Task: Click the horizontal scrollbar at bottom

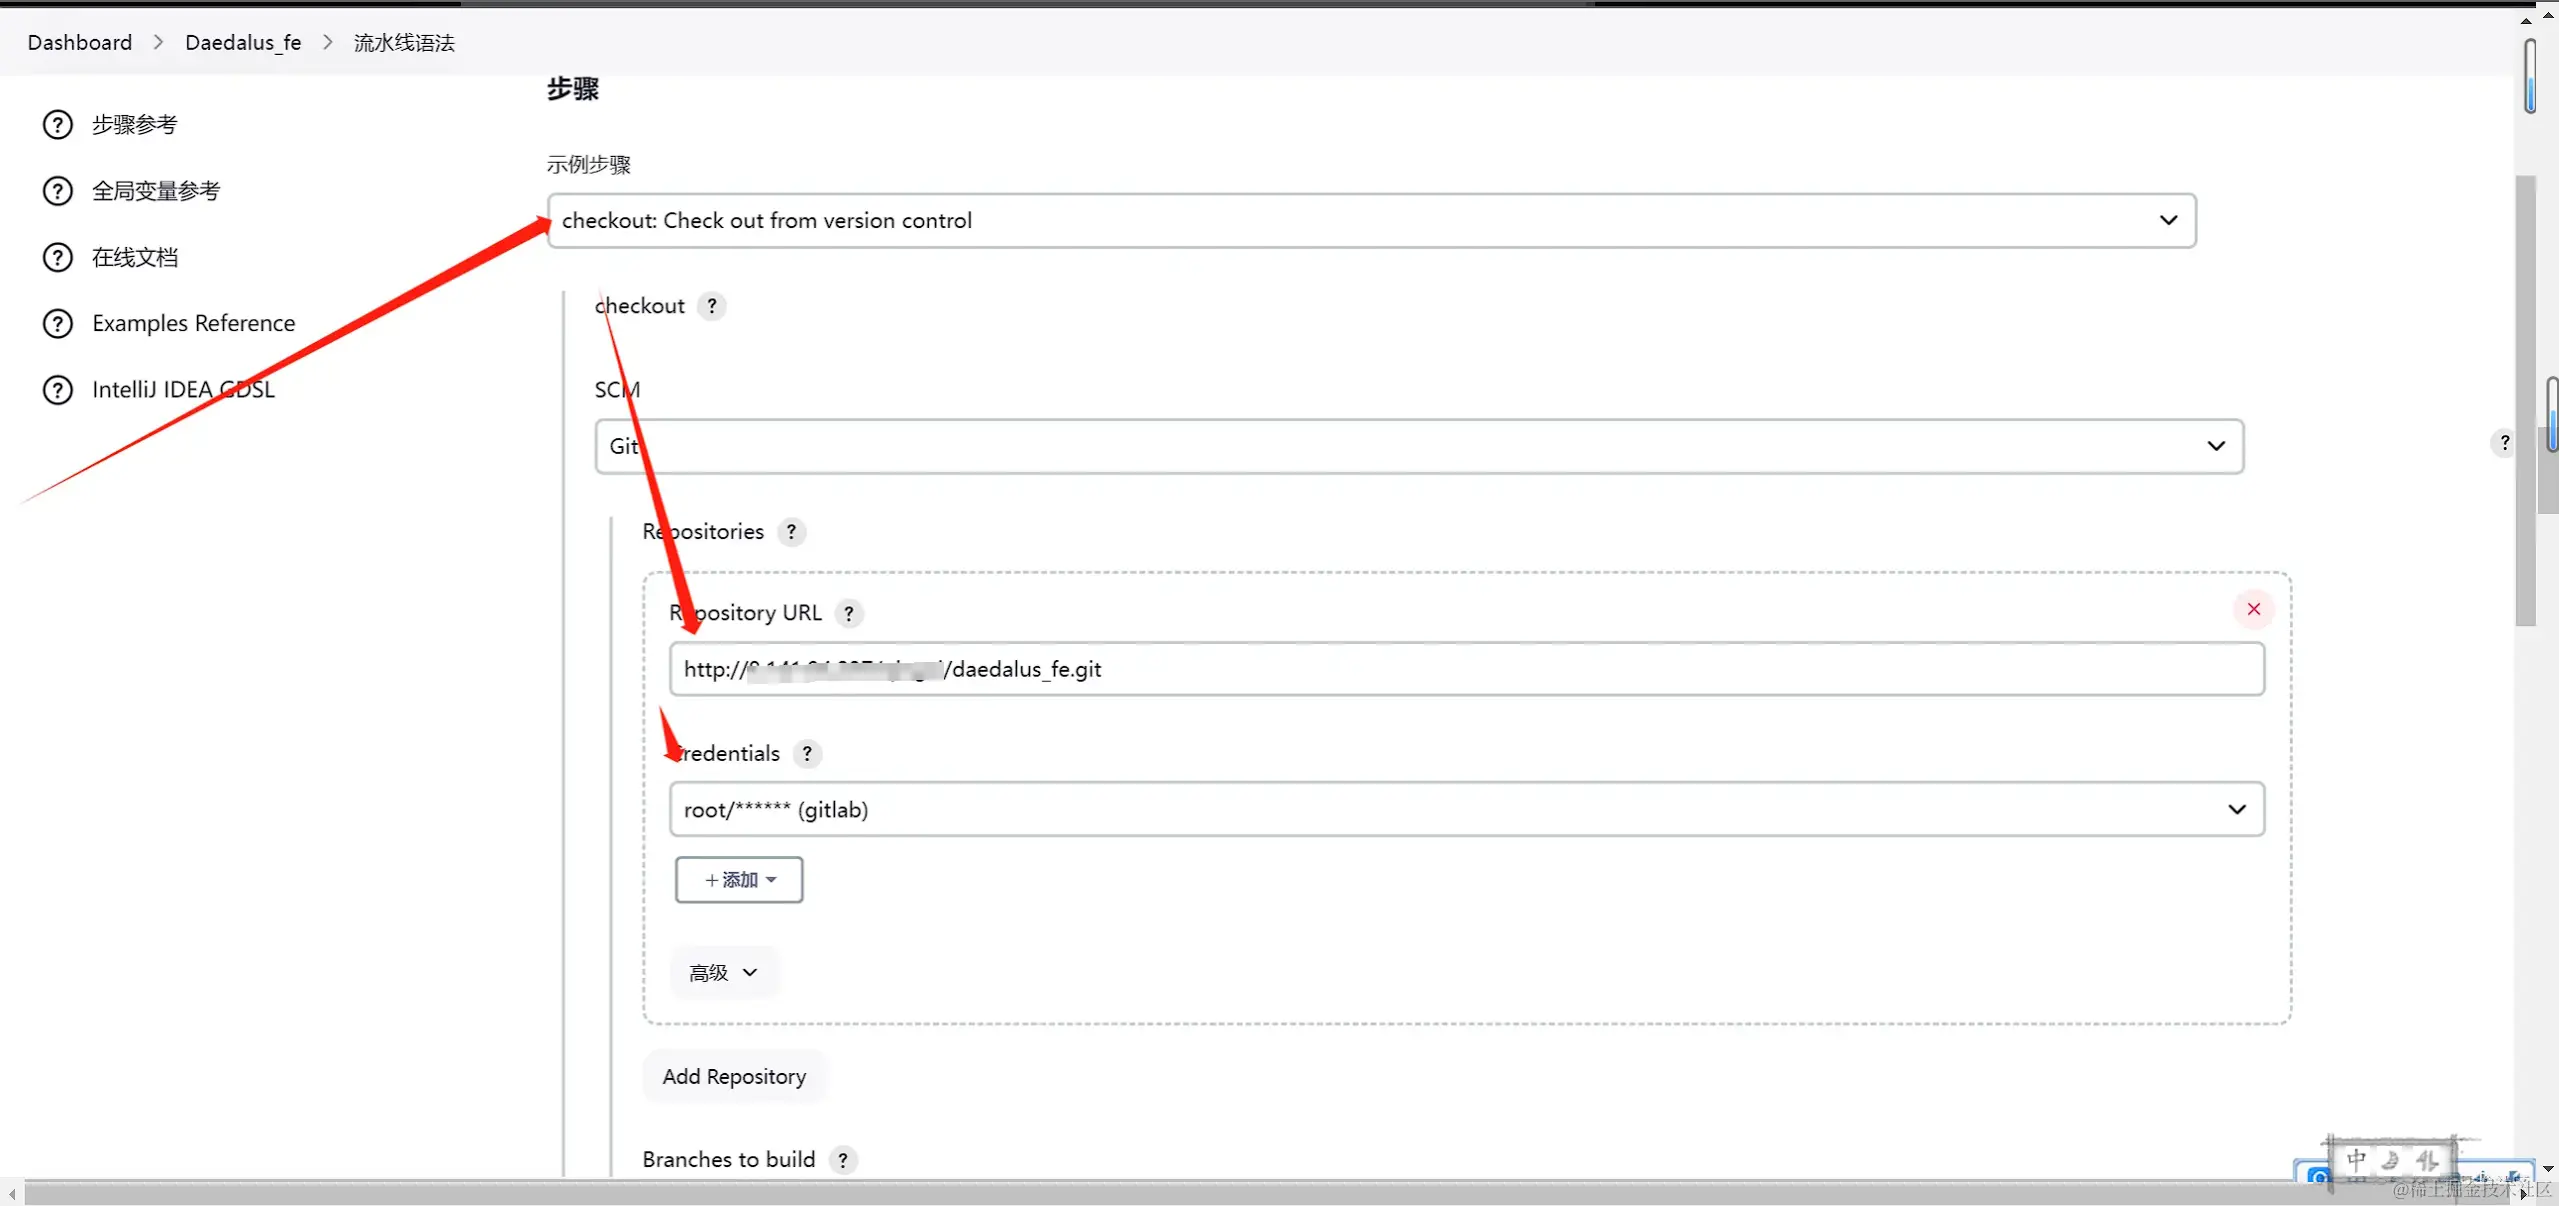Action: [x=1200, y=1193]
